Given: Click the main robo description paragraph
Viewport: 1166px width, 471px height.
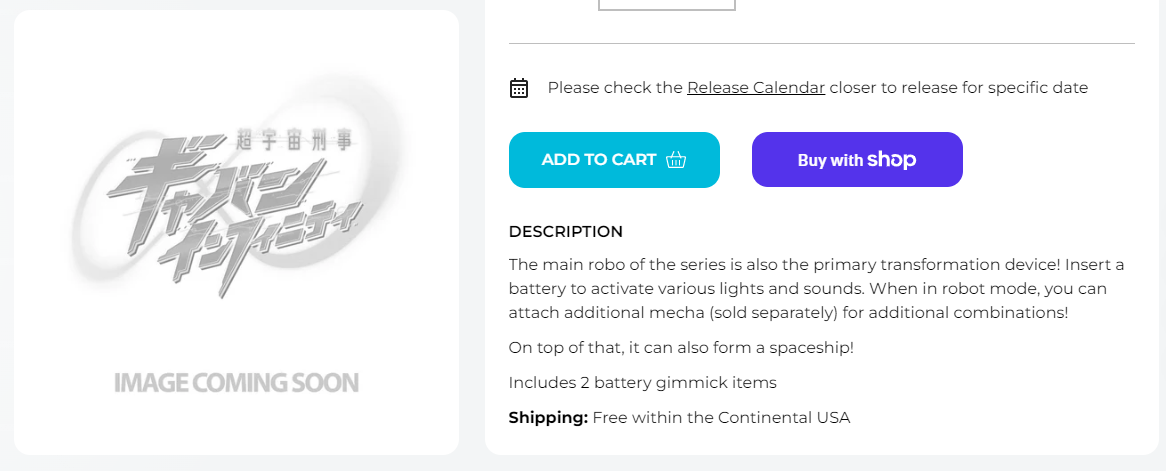Looking at the screenshot, I should (816, 289).
